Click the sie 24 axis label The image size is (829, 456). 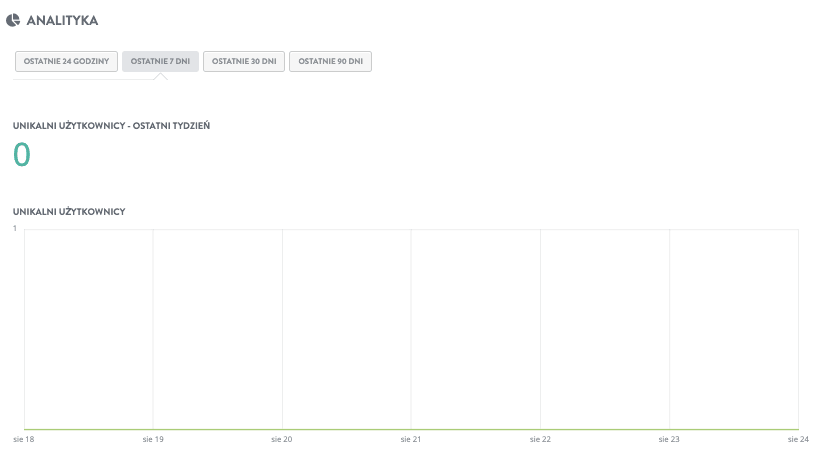pyautogui.click(x=797, y=439)
